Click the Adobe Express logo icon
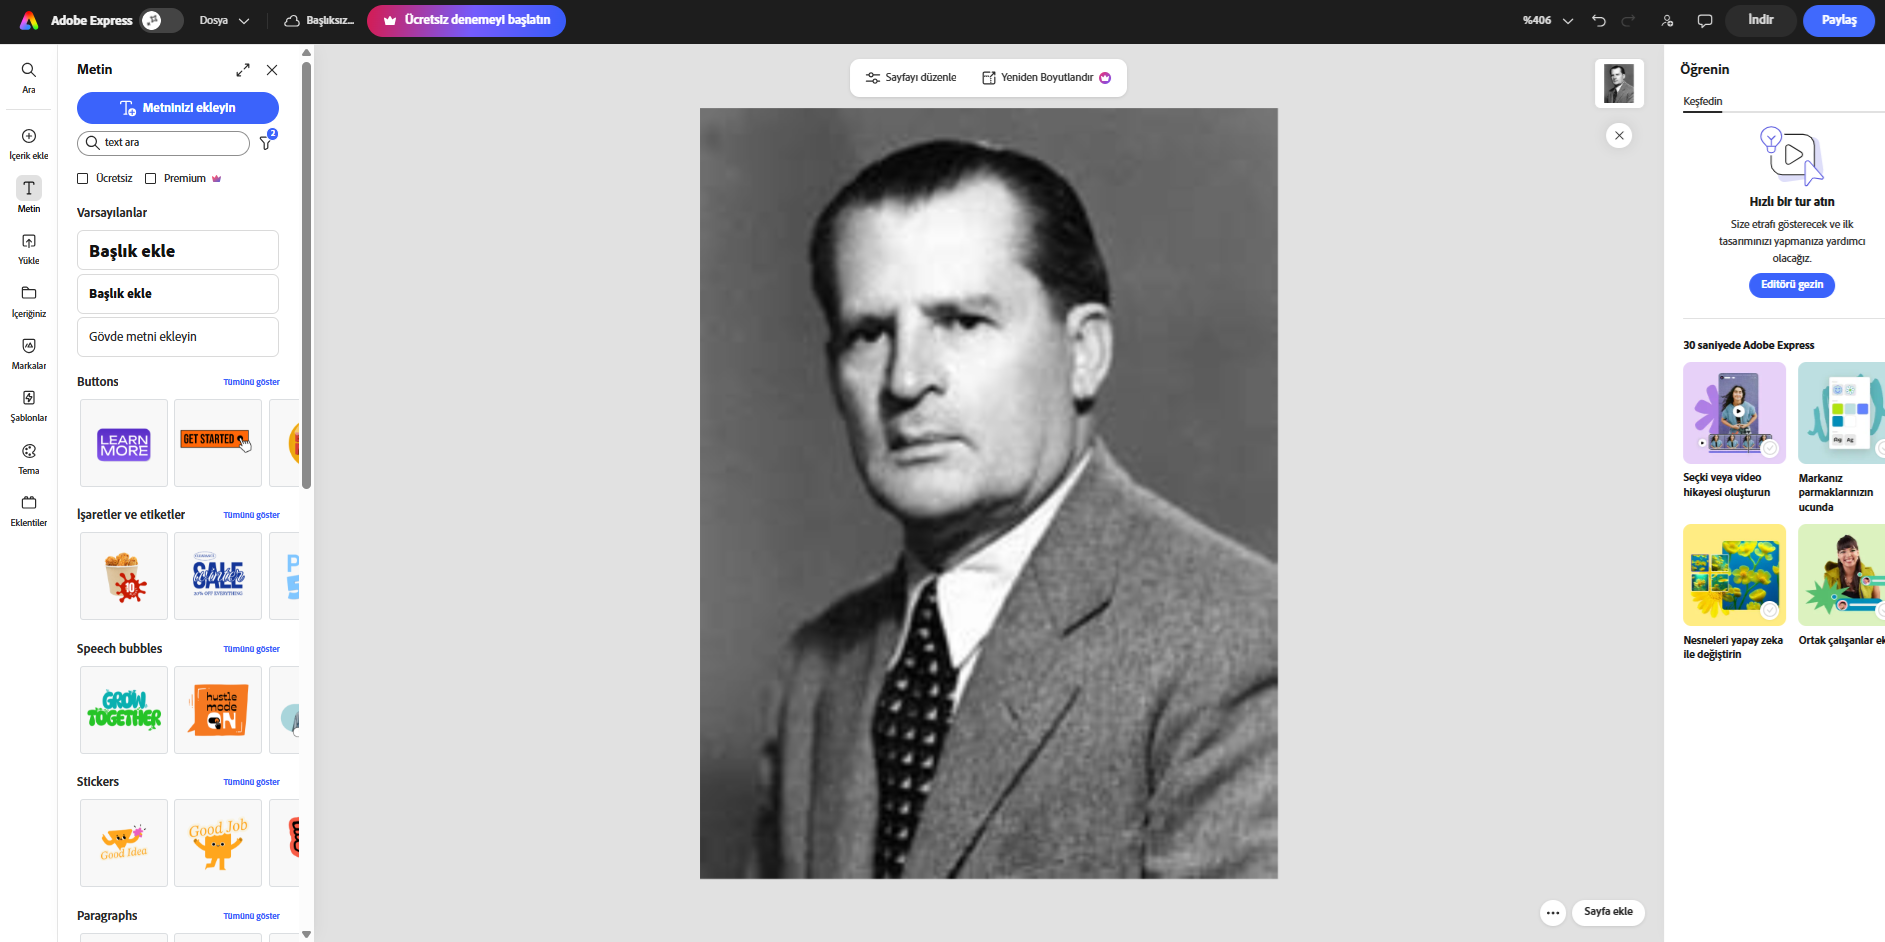The width and height of the screenshot is (1885, 942). [x=29, y=20]
